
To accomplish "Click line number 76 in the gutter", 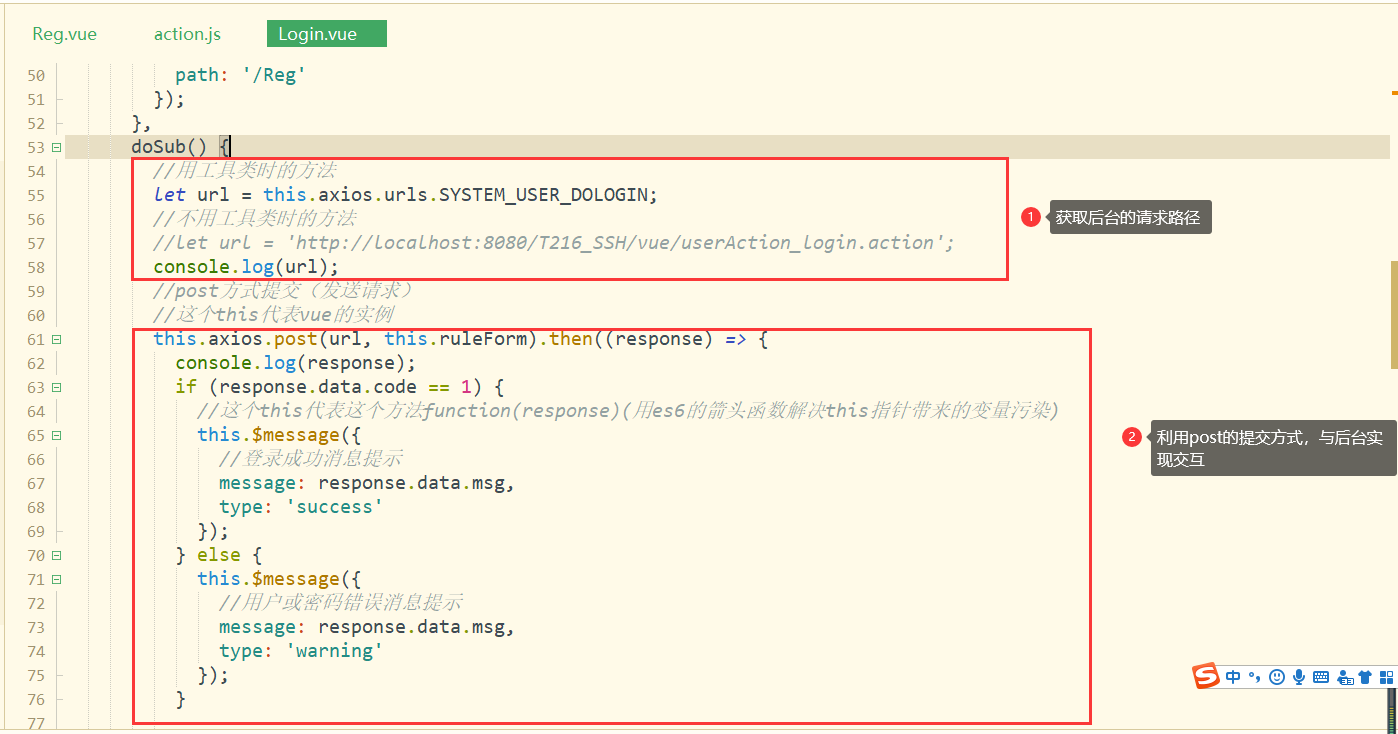I will tap(35, 699).
